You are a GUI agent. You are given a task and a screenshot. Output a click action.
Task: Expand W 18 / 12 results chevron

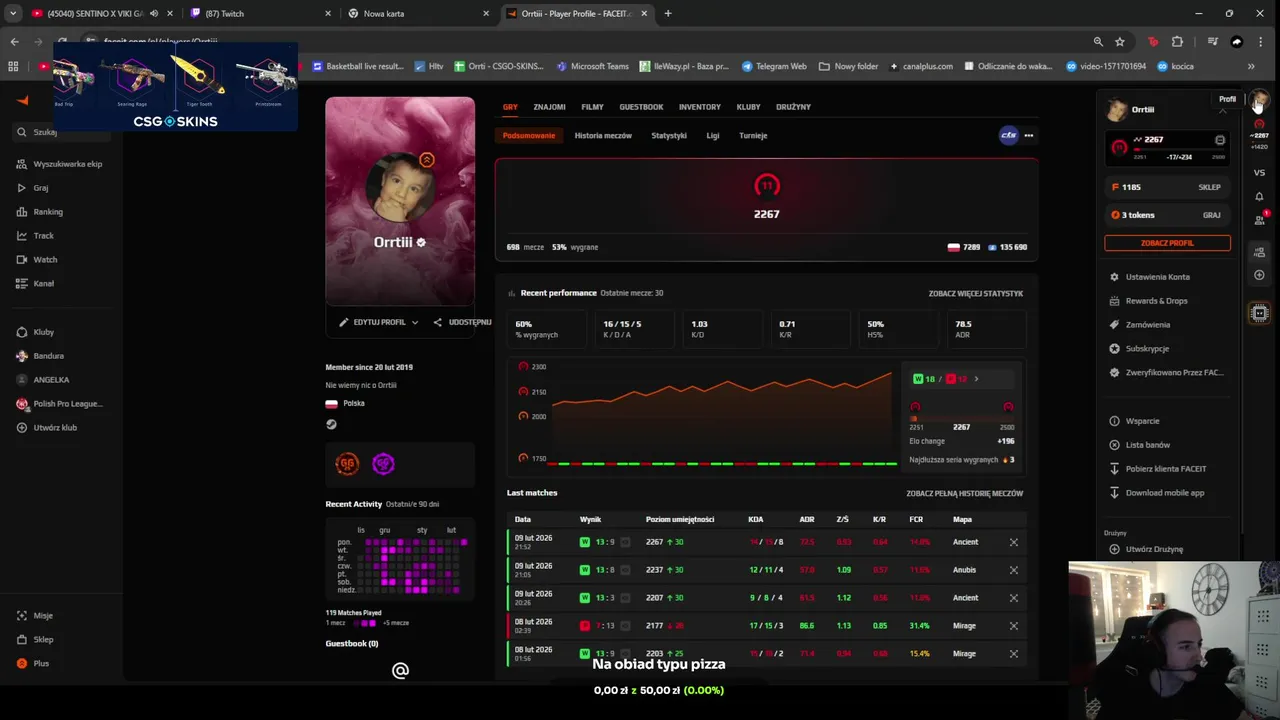point(976,379)
